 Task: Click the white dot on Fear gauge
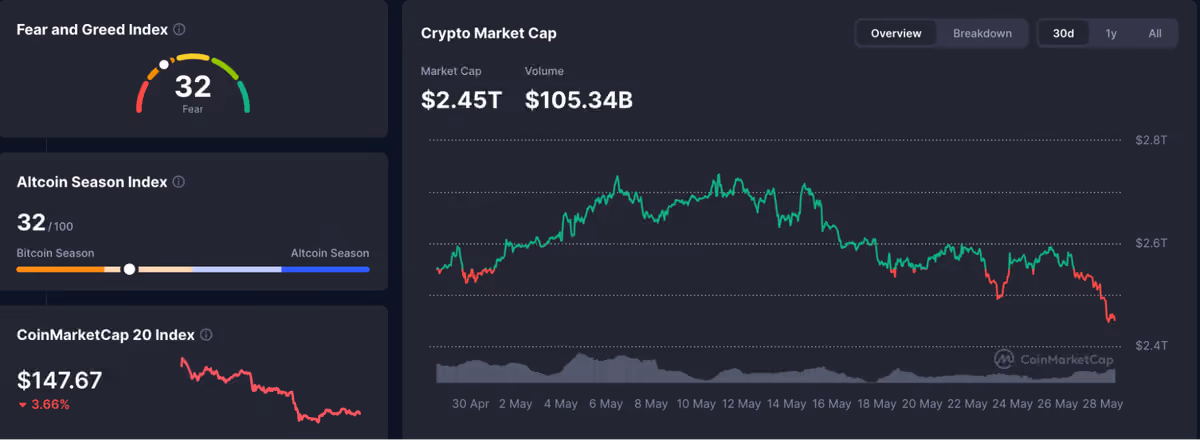click(x=164, y=65)
